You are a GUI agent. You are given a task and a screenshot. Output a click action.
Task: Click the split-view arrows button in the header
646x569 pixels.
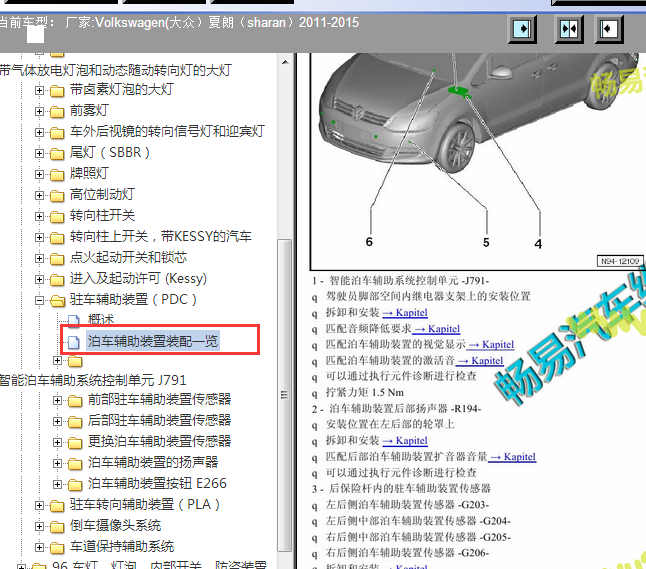click(x=569, y=29)
